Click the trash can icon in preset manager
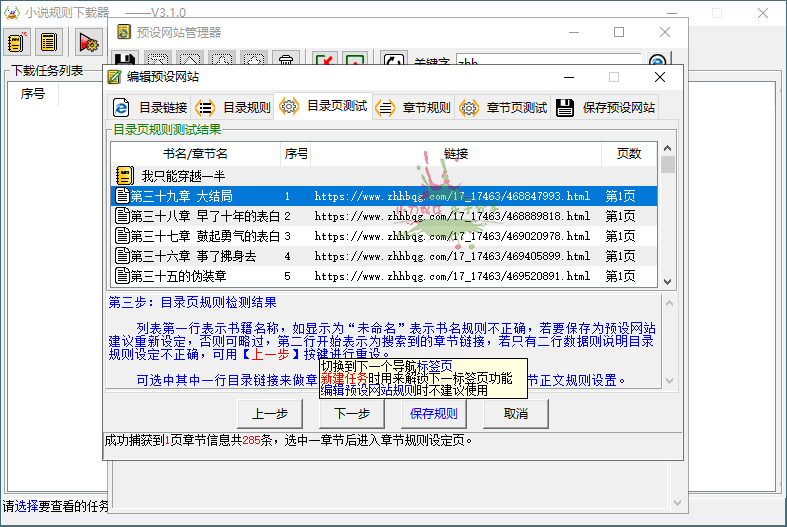 pyautogui.click(x=286, y=62)
